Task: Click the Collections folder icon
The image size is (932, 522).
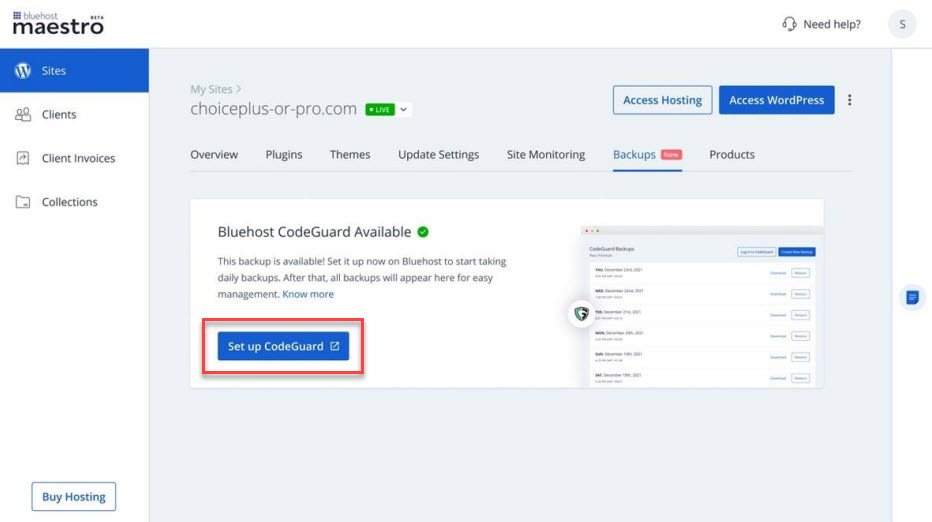Action: pyautogui.click(x=23, y=202)
